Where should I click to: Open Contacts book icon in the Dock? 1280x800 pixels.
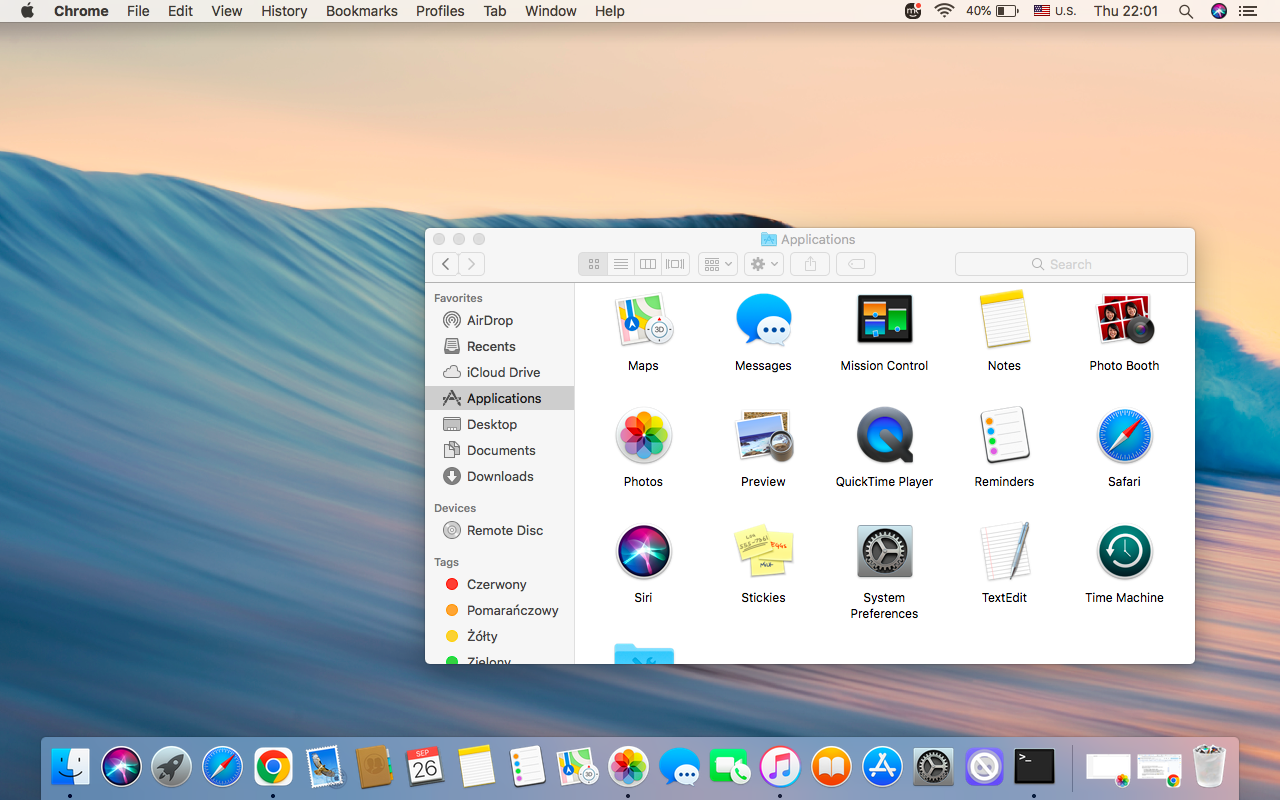click(374, 767)
